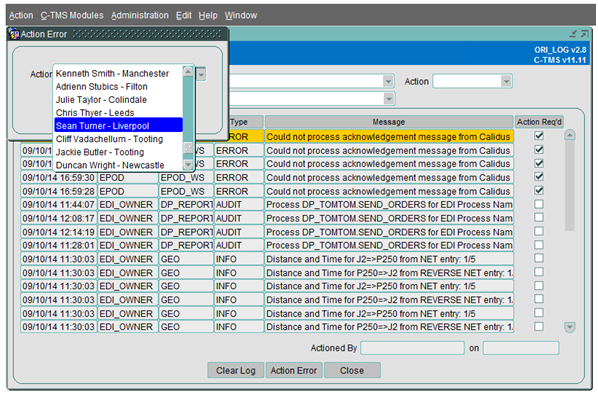The image size is (598, 395).
Task: Check Action Req'd for 11:28:01 EDI_OWNER row
Action: coord(539,245)
